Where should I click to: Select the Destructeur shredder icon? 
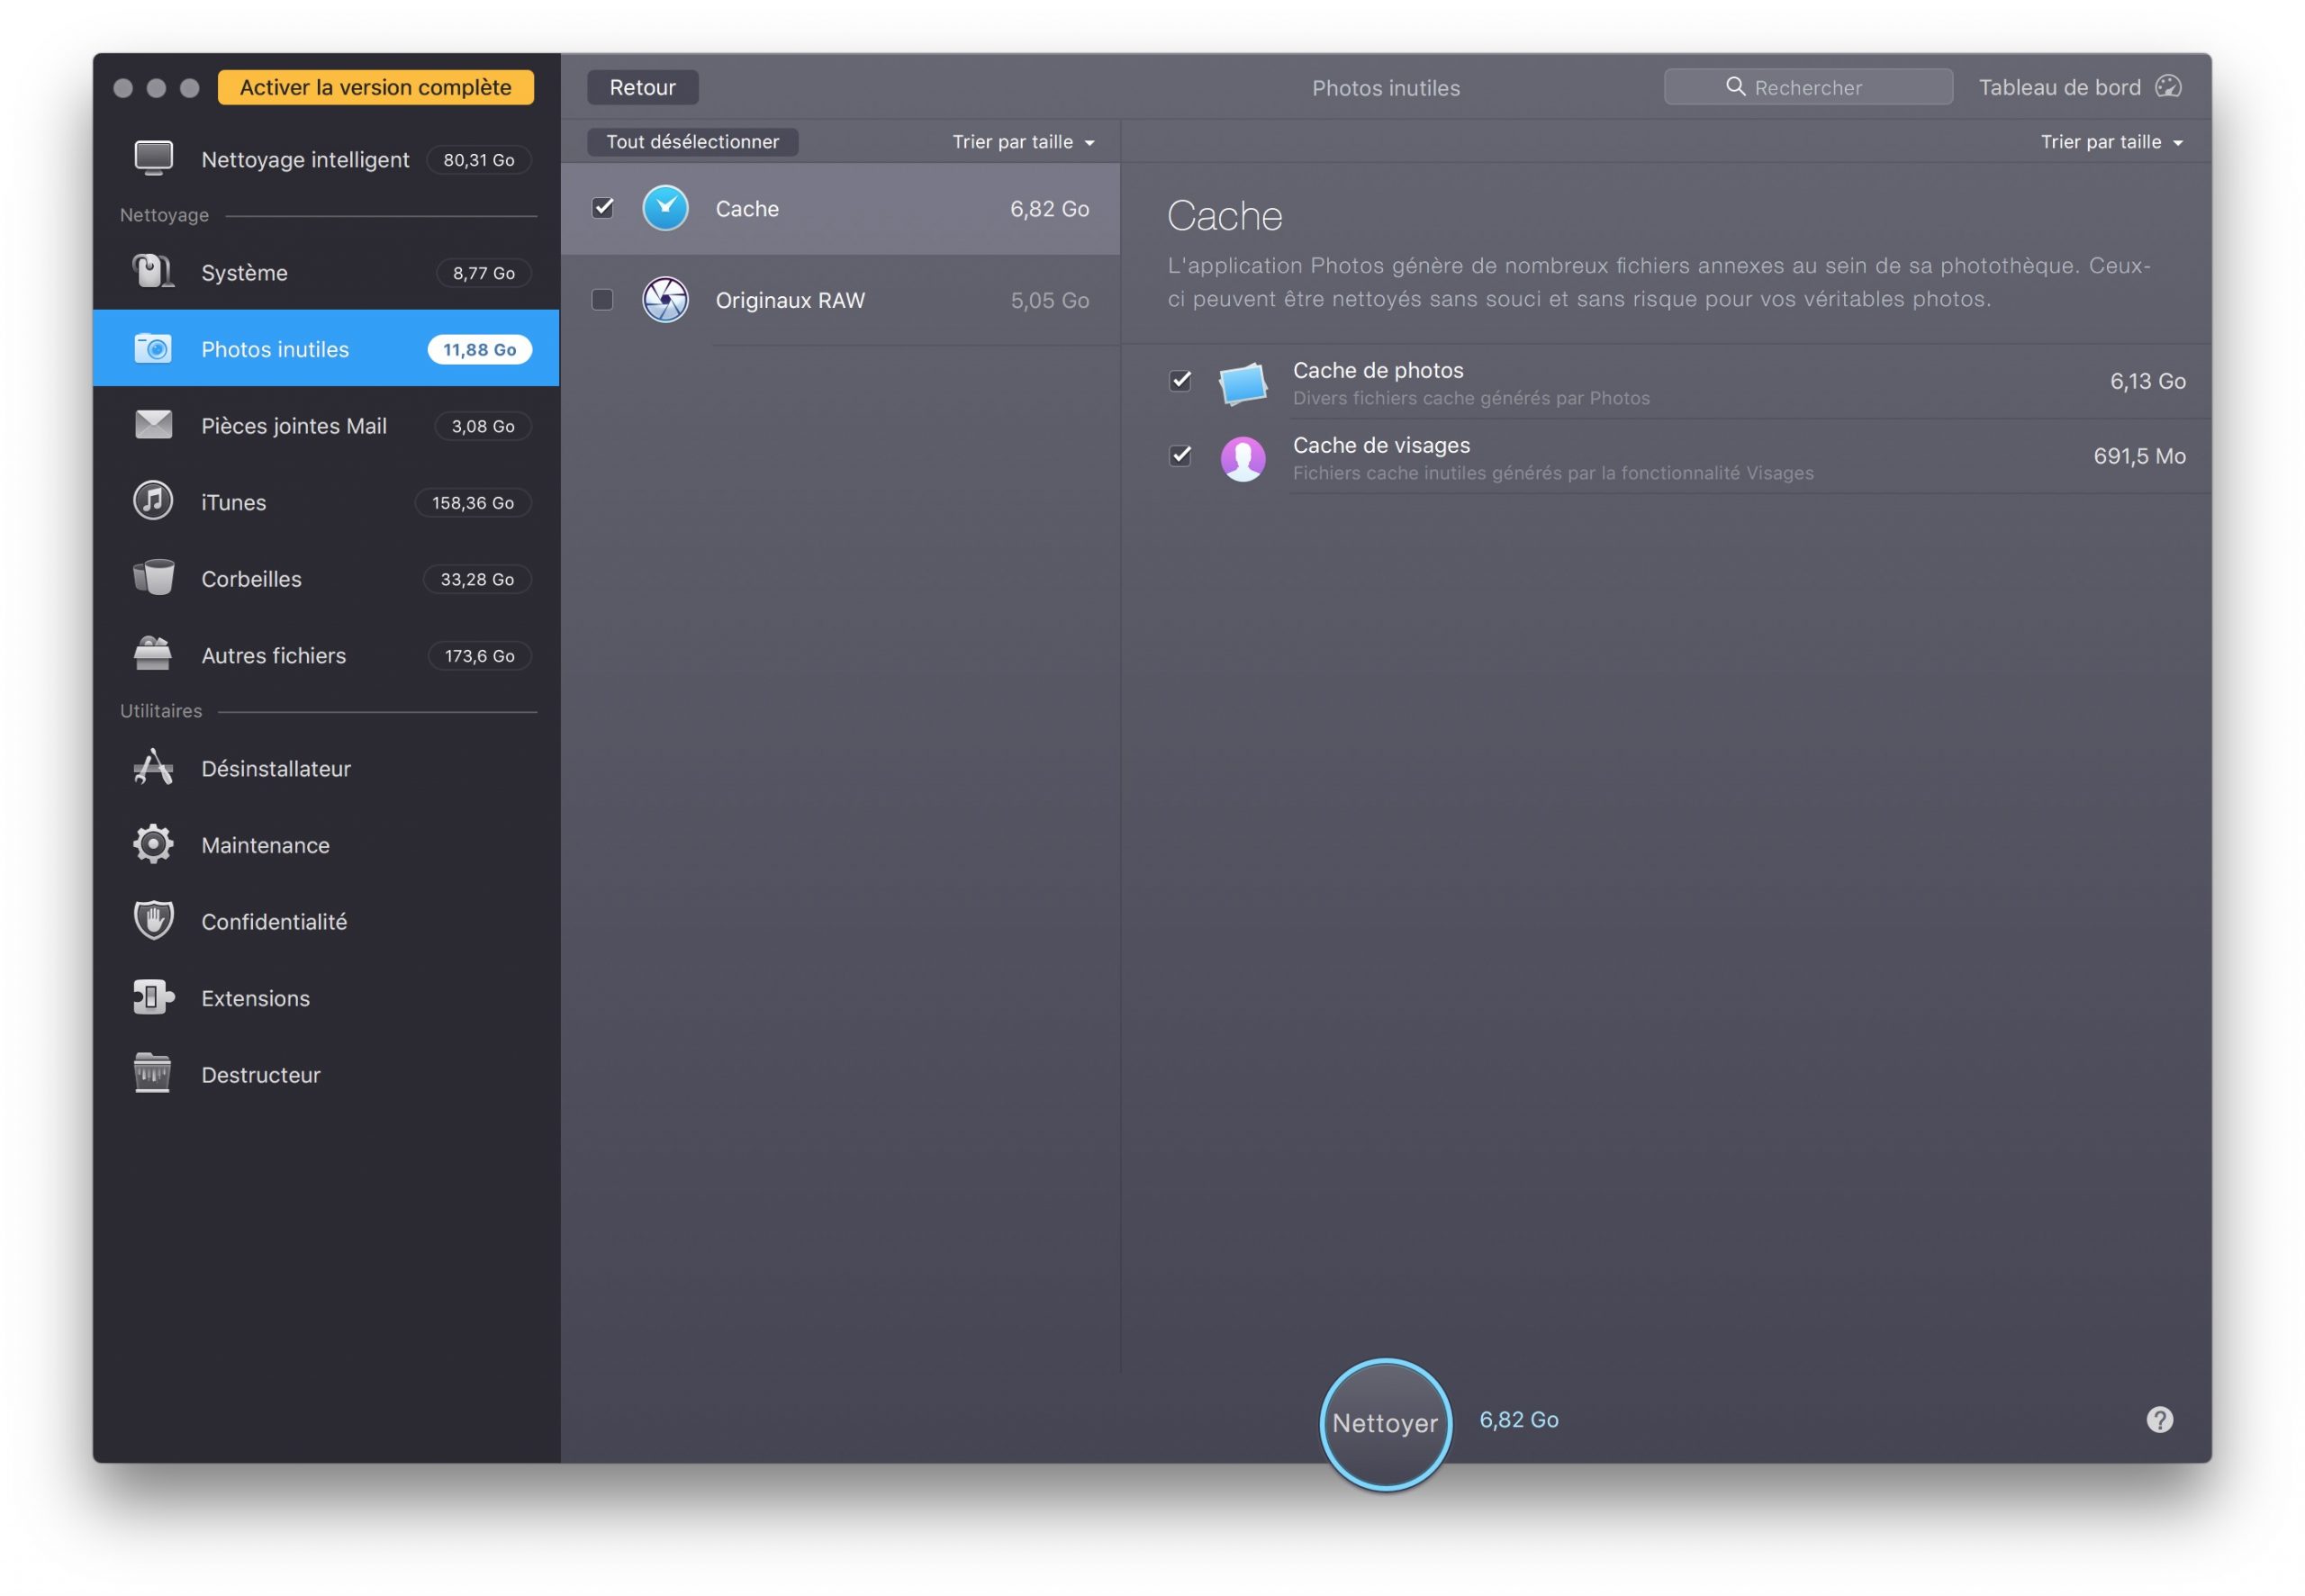(153, 1074)
